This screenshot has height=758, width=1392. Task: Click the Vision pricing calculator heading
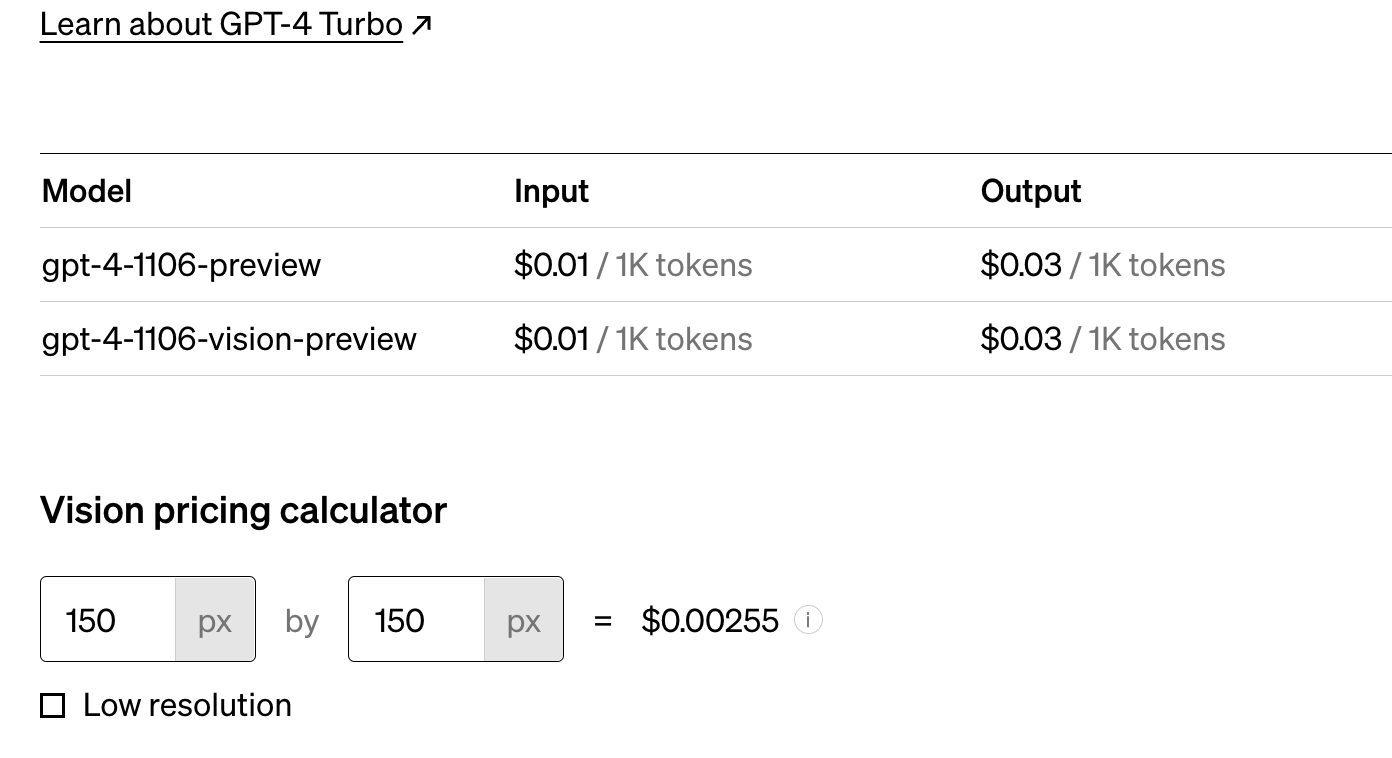coord(243,510)
